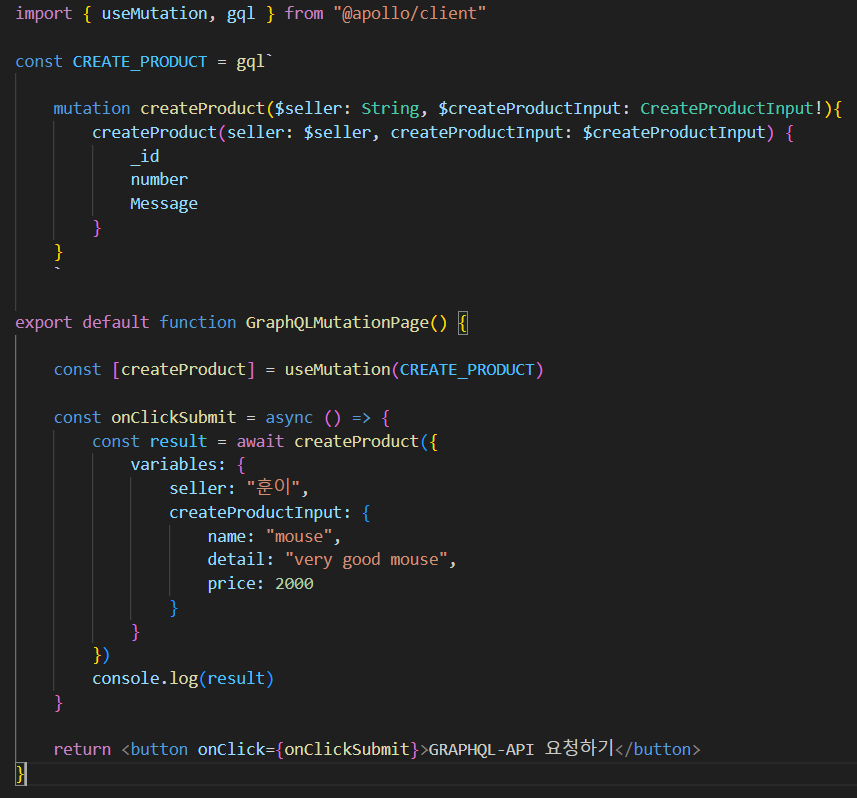
Task: Click the function keyword
Action: (x=198, y=322)
